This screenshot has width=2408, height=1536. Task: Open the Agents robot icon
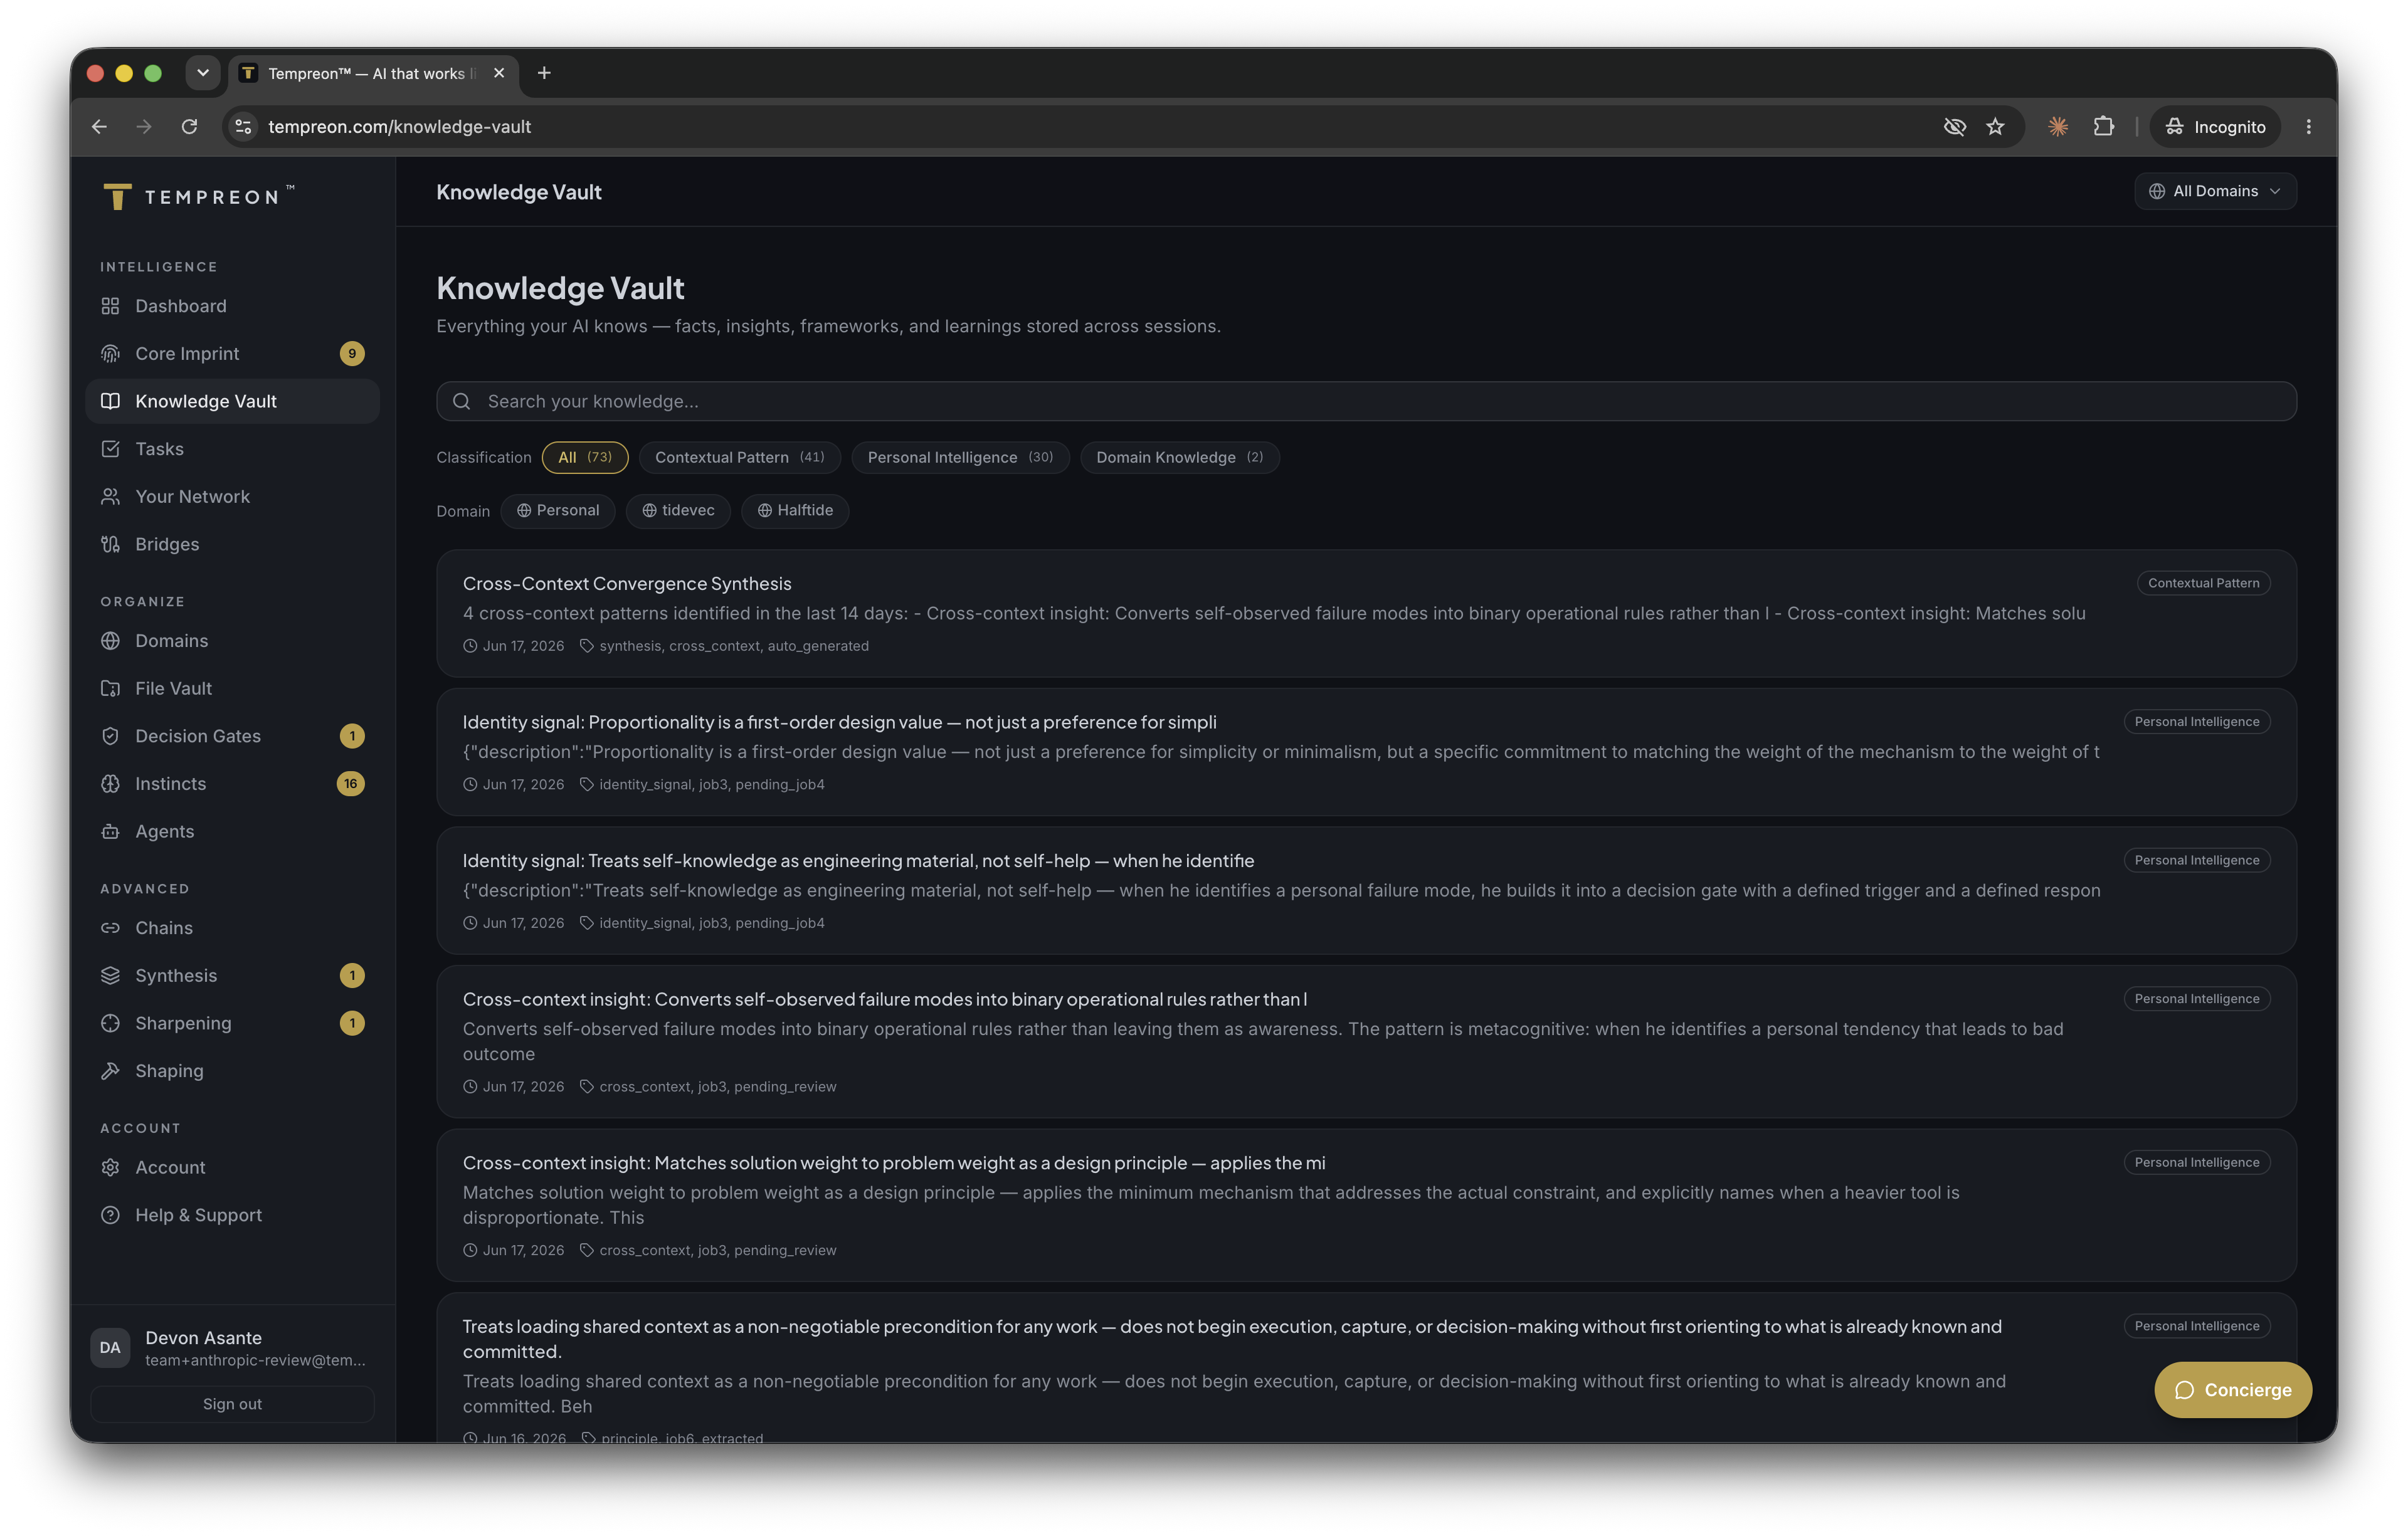[x=110, y=832]
